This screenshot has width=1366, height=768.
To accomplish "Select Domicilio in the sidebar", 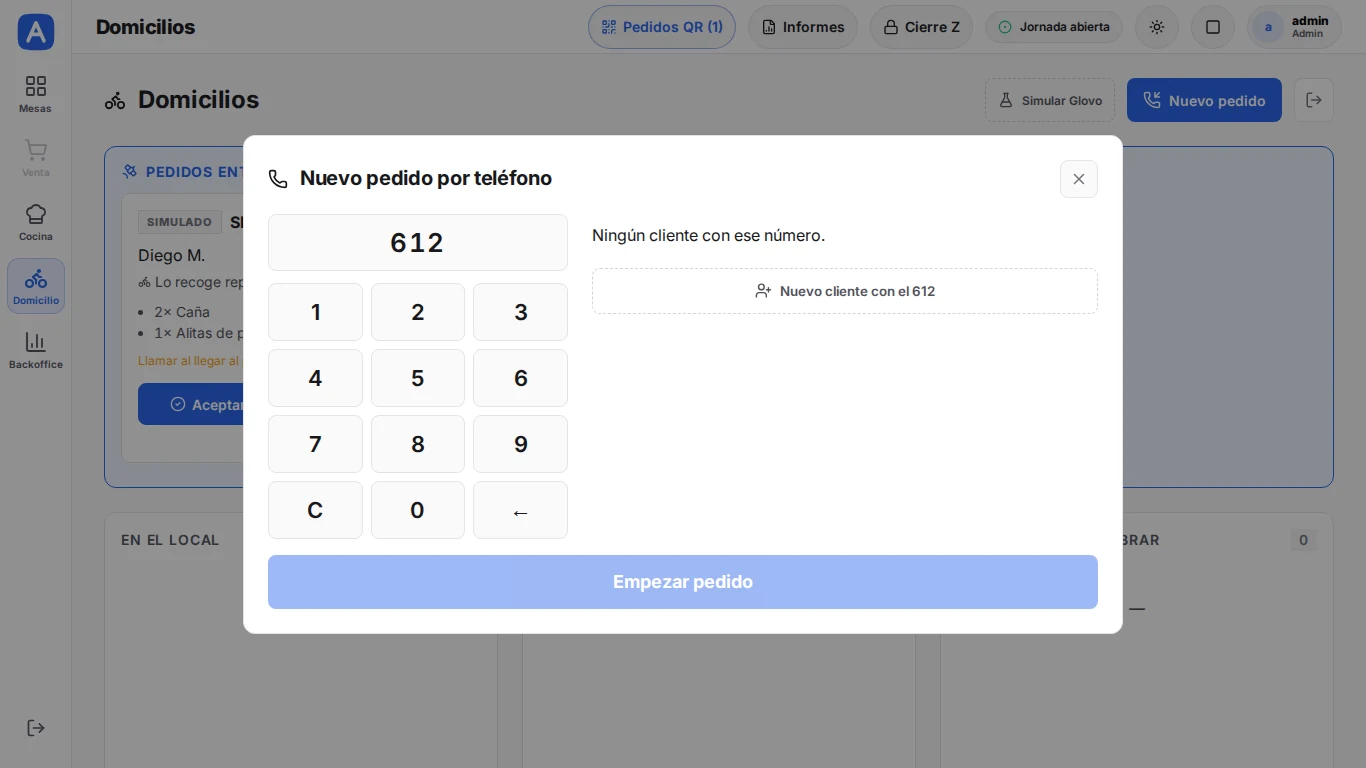I will [35, 286].
